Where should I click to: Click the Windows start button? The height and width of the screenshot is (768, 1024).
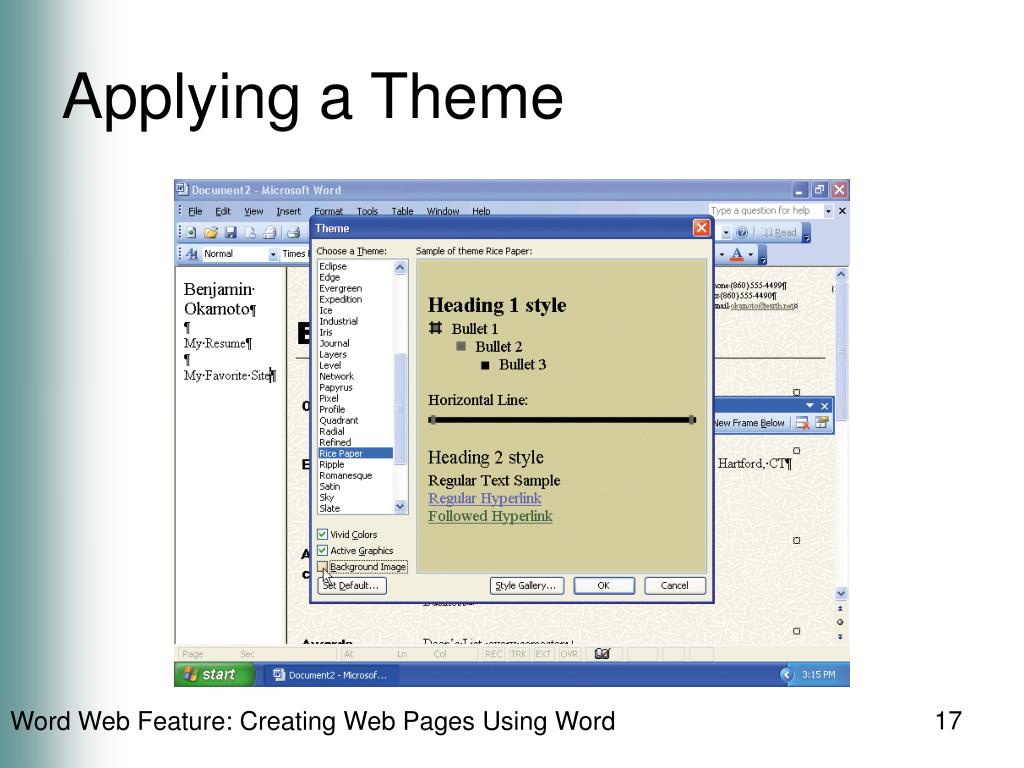coord(214,675)
